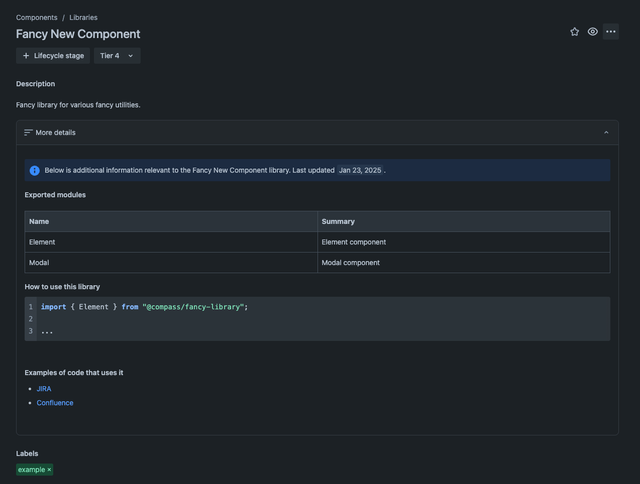Image resolution: width=640 pixels, height=484 pixels.
Task: Click the Fancy New Component title
Action: click(78, 34)
